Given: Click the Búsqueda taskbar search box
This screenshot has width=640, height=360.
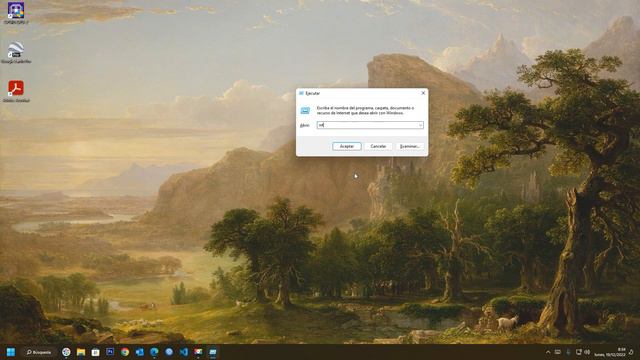Looking at the screenshot, I should pos(39,352).
